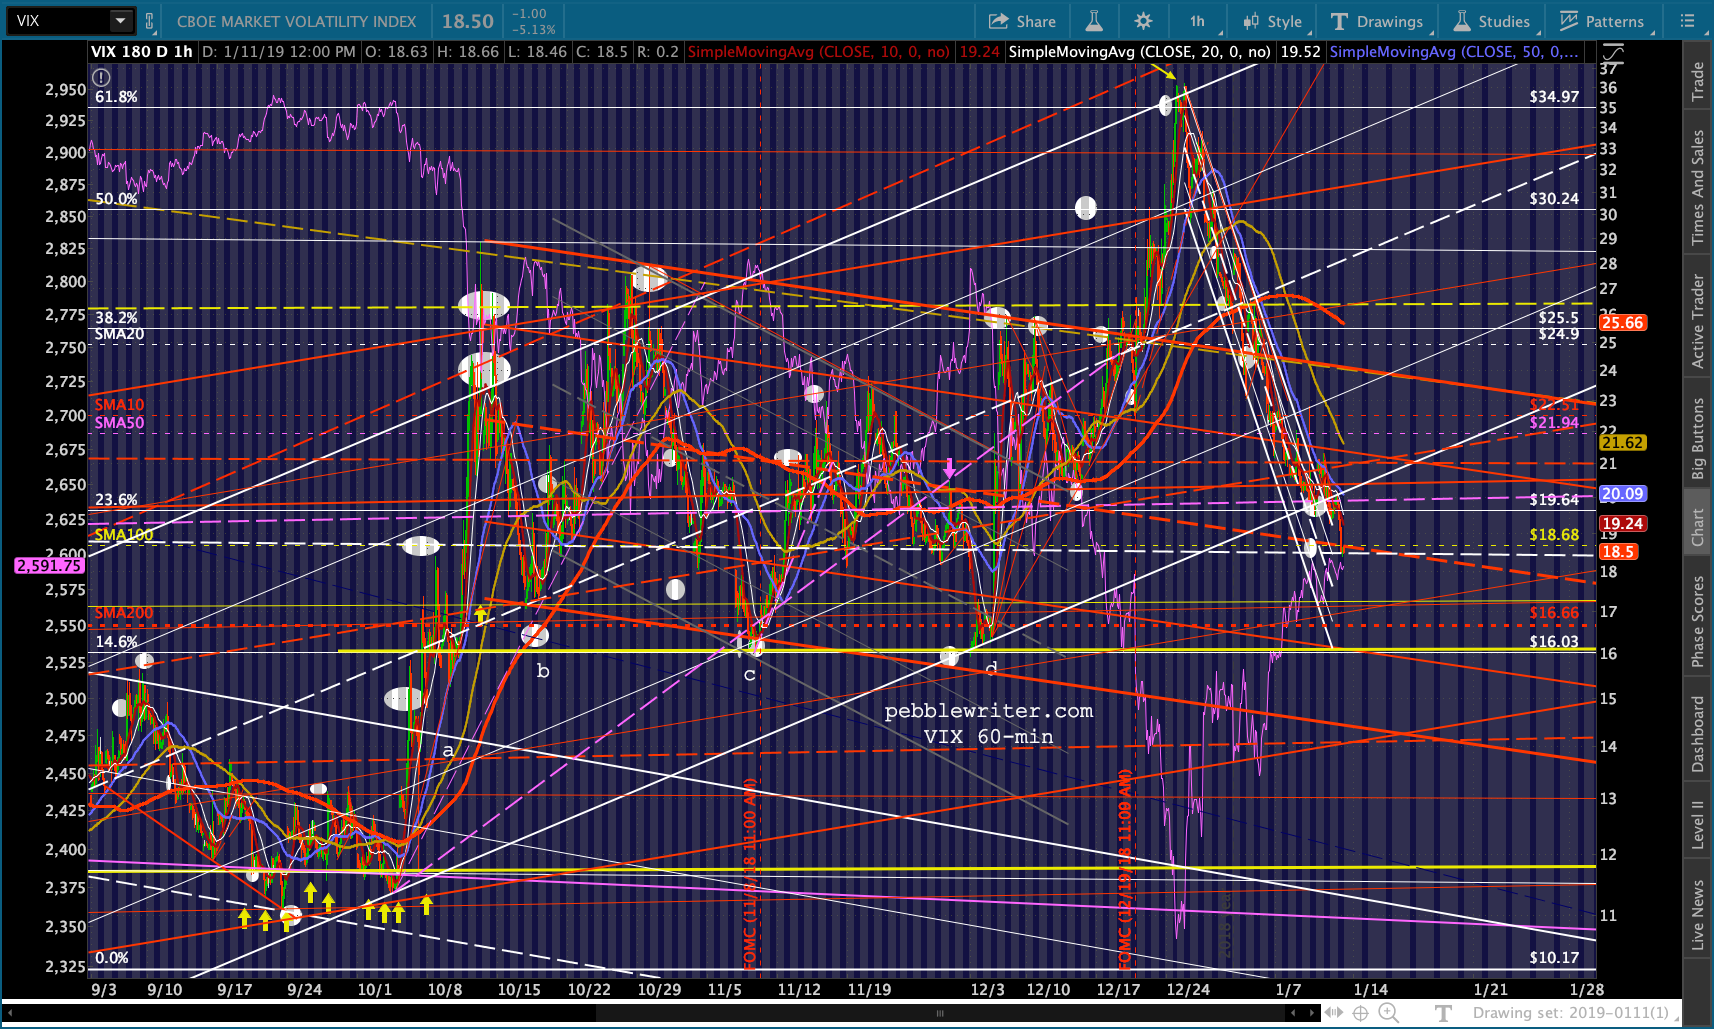Screen dimensions: 1714x1029
Task: Click the curve icon above price axis
Action: click(1612, 52)
